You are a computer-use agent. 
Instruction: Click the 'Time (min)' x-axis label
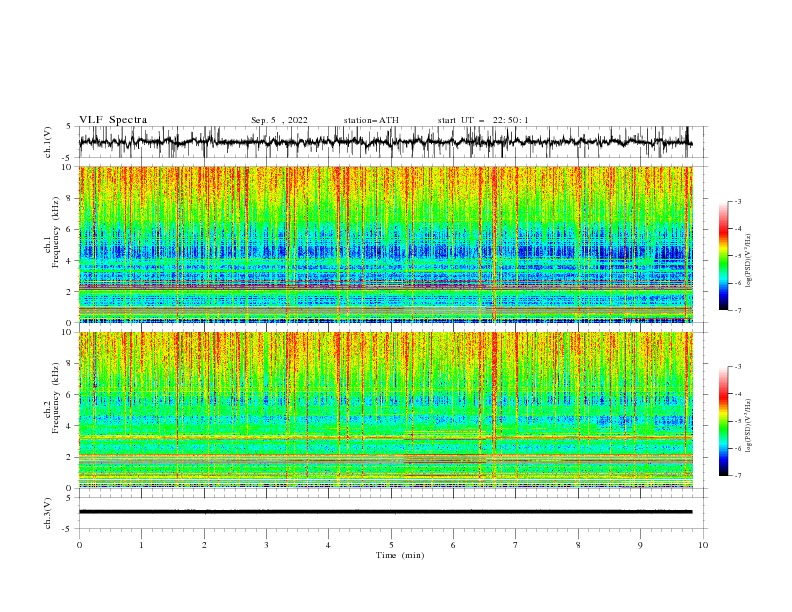click(400, 555)
